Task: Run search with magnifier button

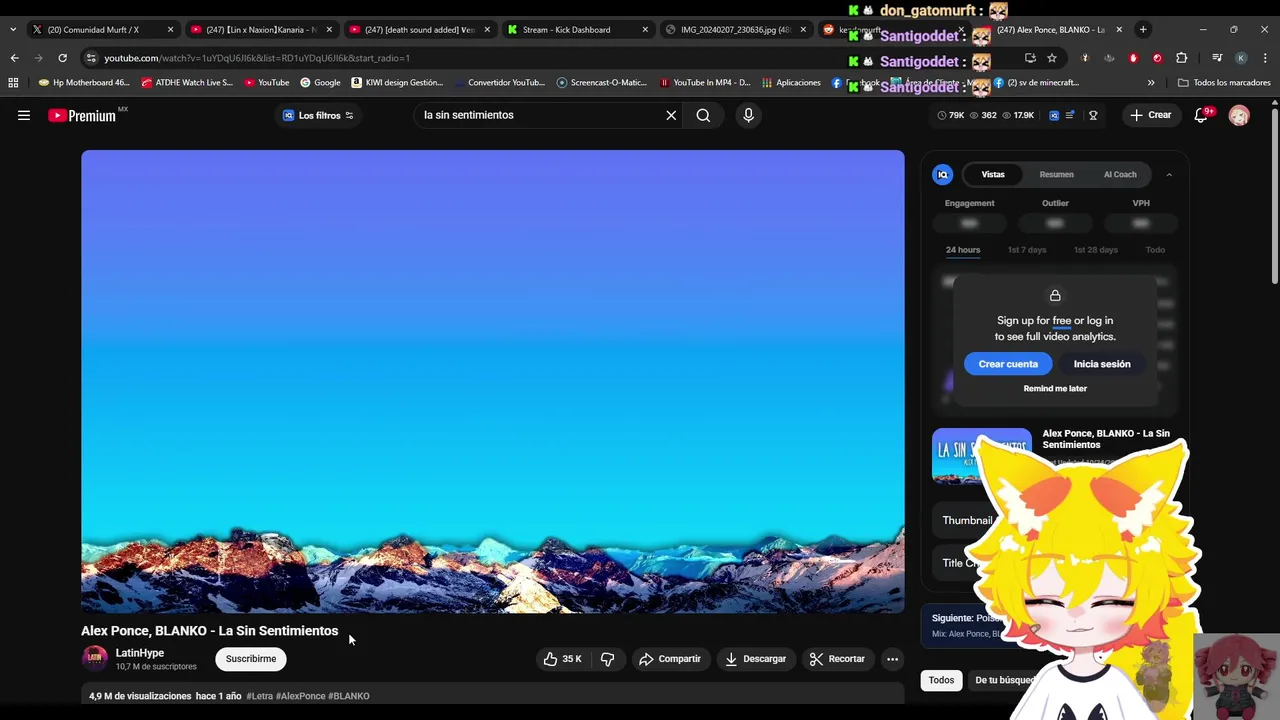Action: coord(703,115)
